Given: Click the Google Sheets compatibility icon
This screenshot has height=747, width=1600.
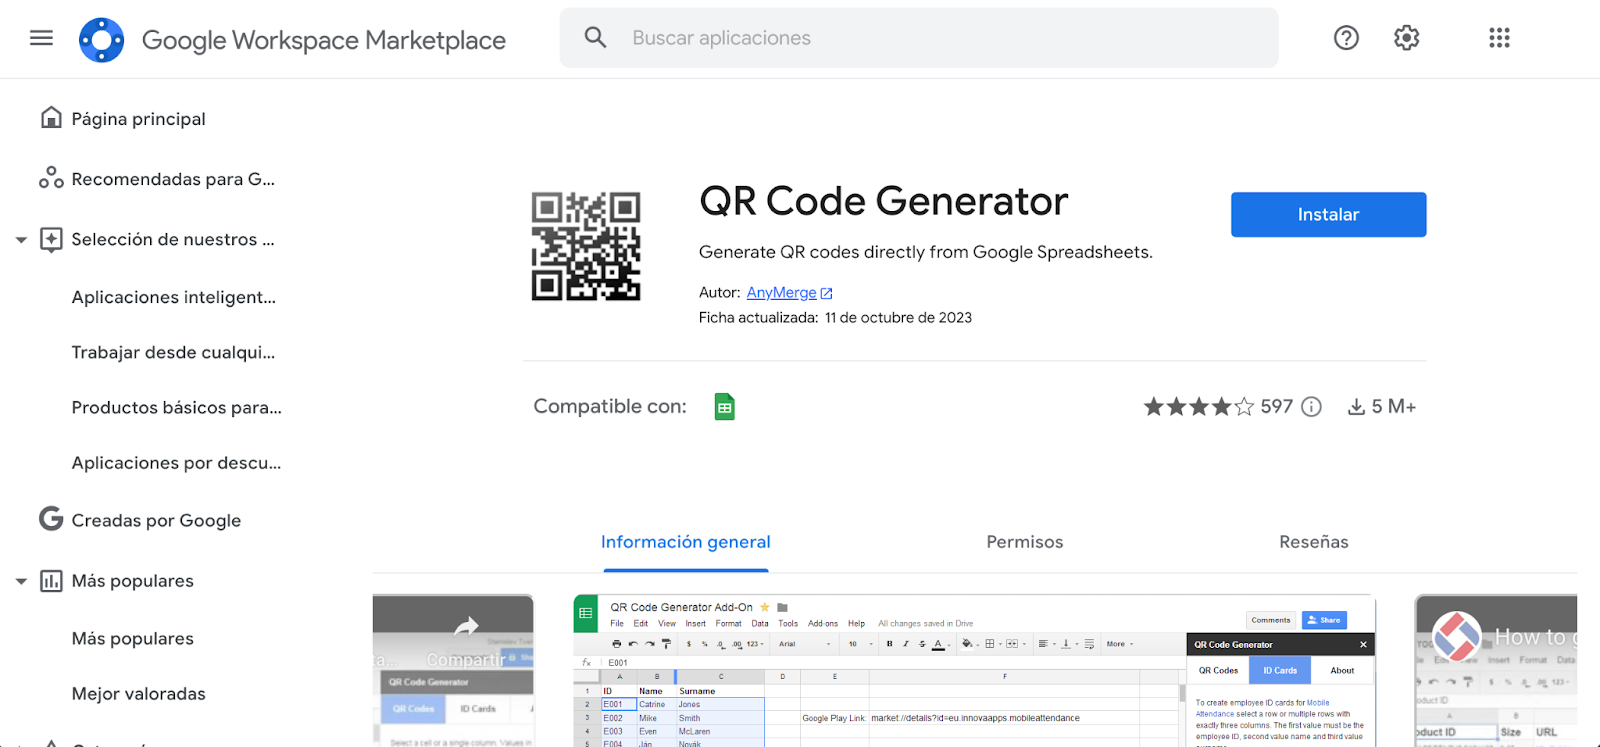Looking at the screenshot, I should click(725, 407).
